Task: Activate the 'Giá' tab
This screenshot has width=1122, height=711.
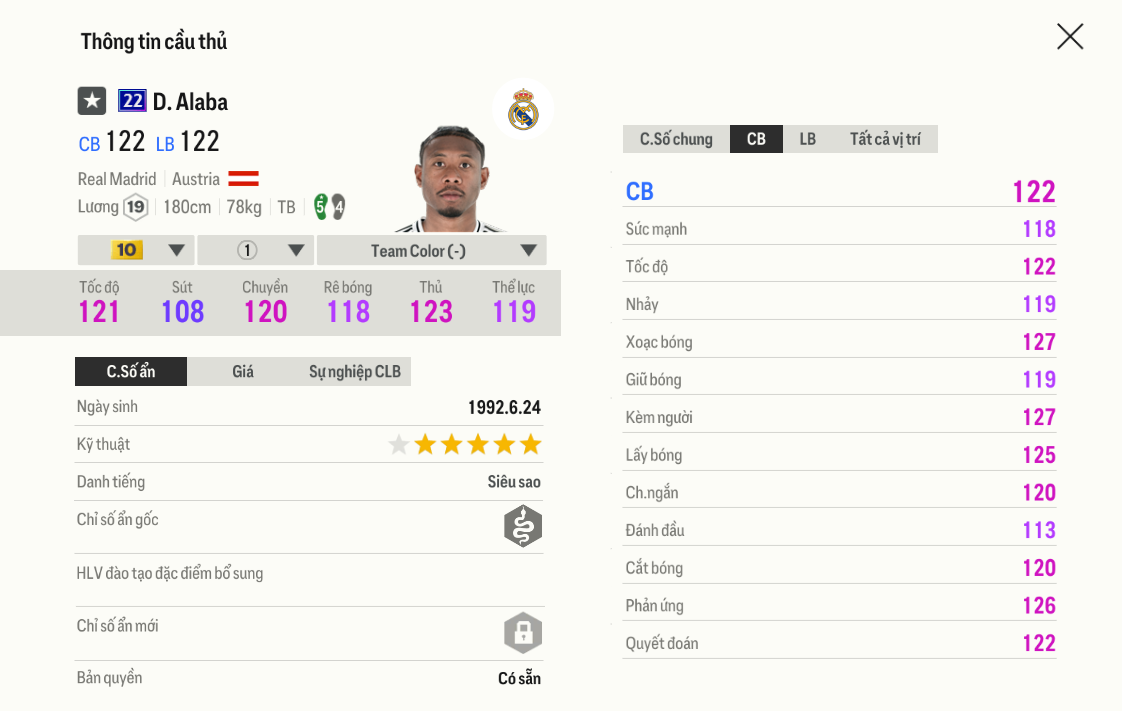Action: [x=245, y=371]
